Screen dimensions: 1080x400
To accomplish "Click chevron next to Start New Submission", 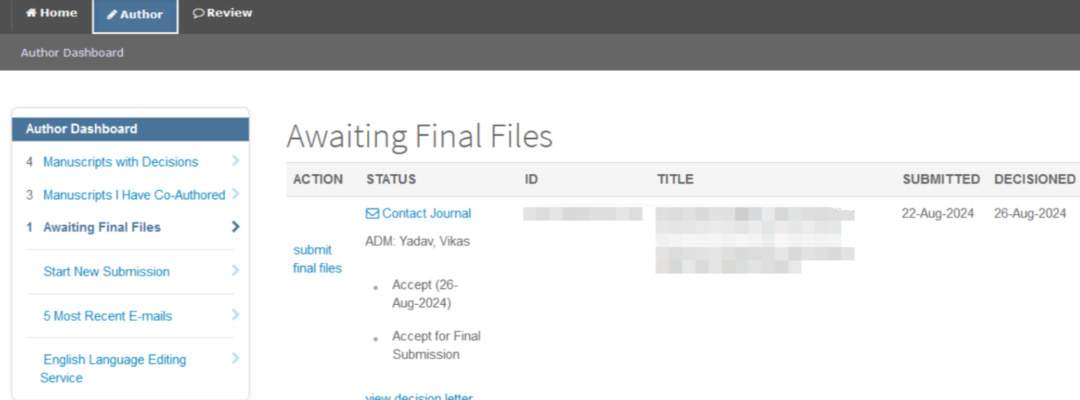I will point(236,271).
